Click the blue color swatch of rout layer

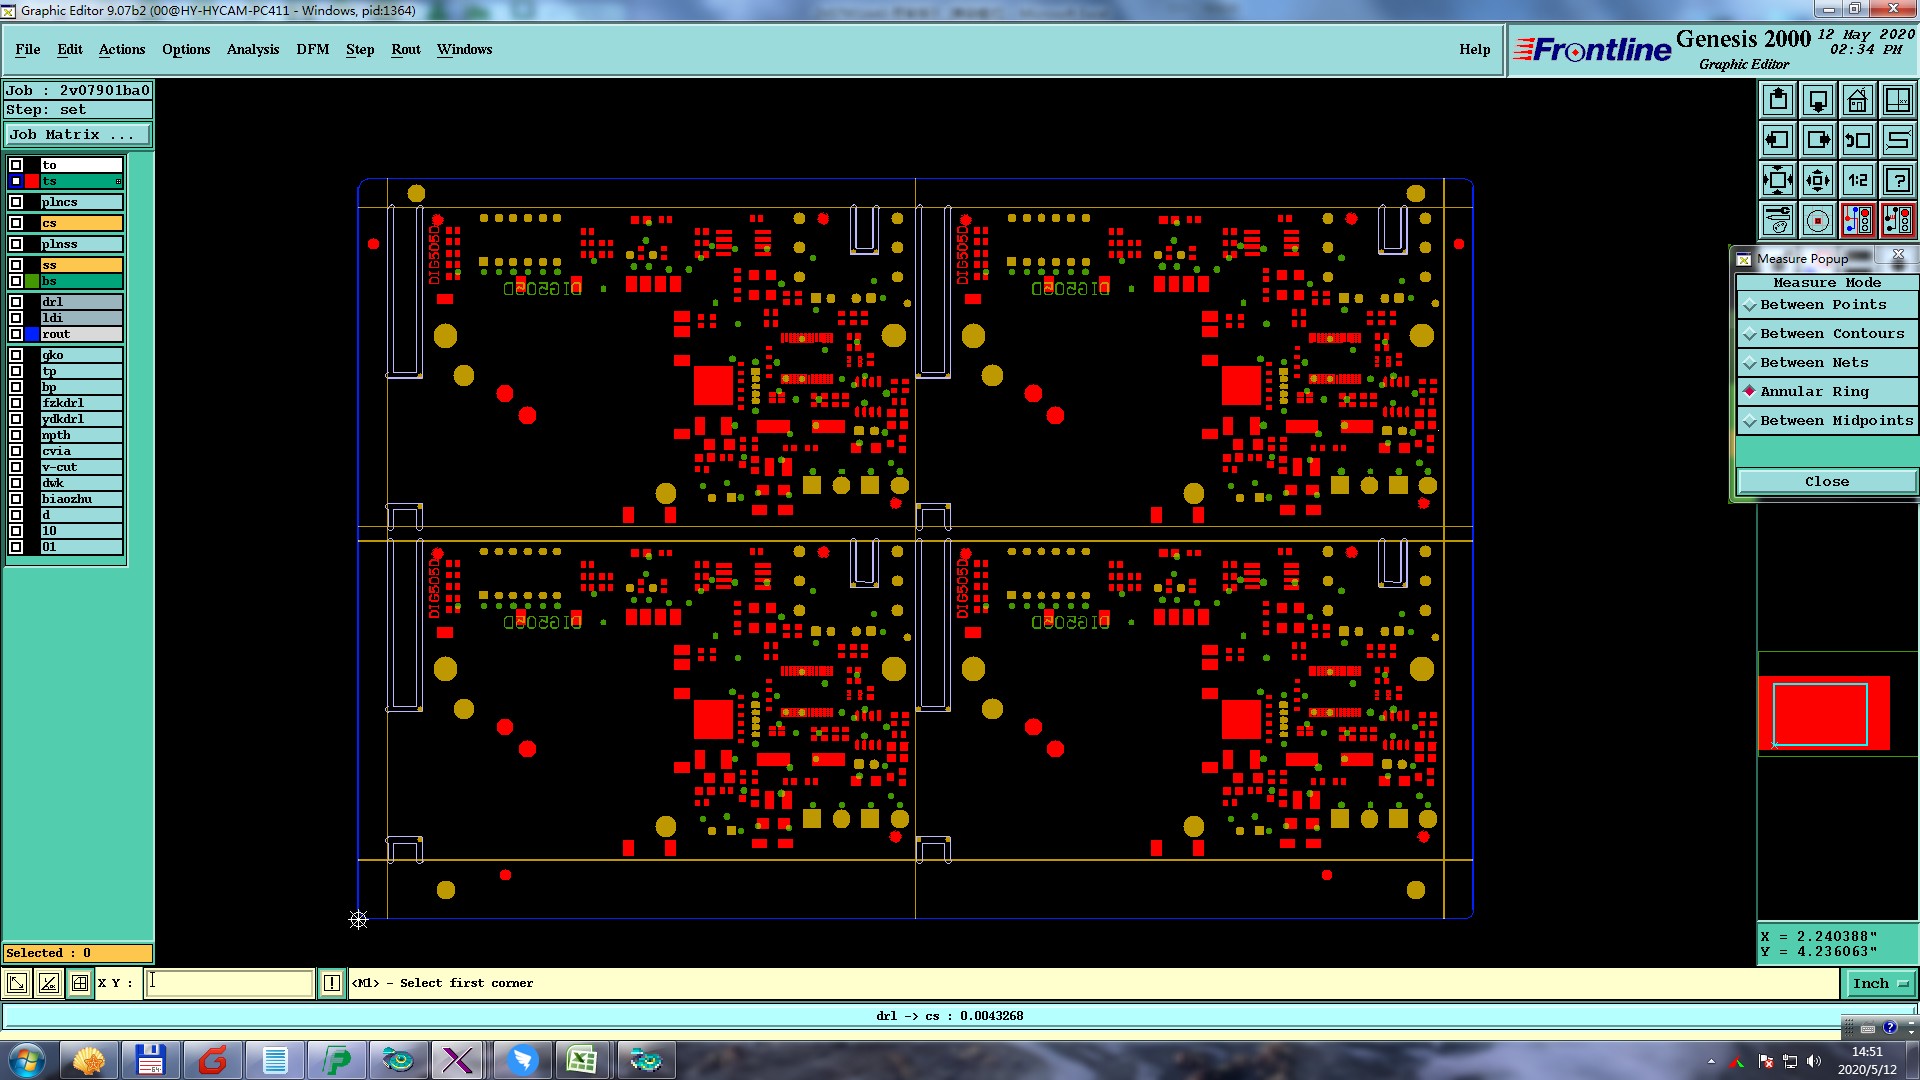[32, 334]
